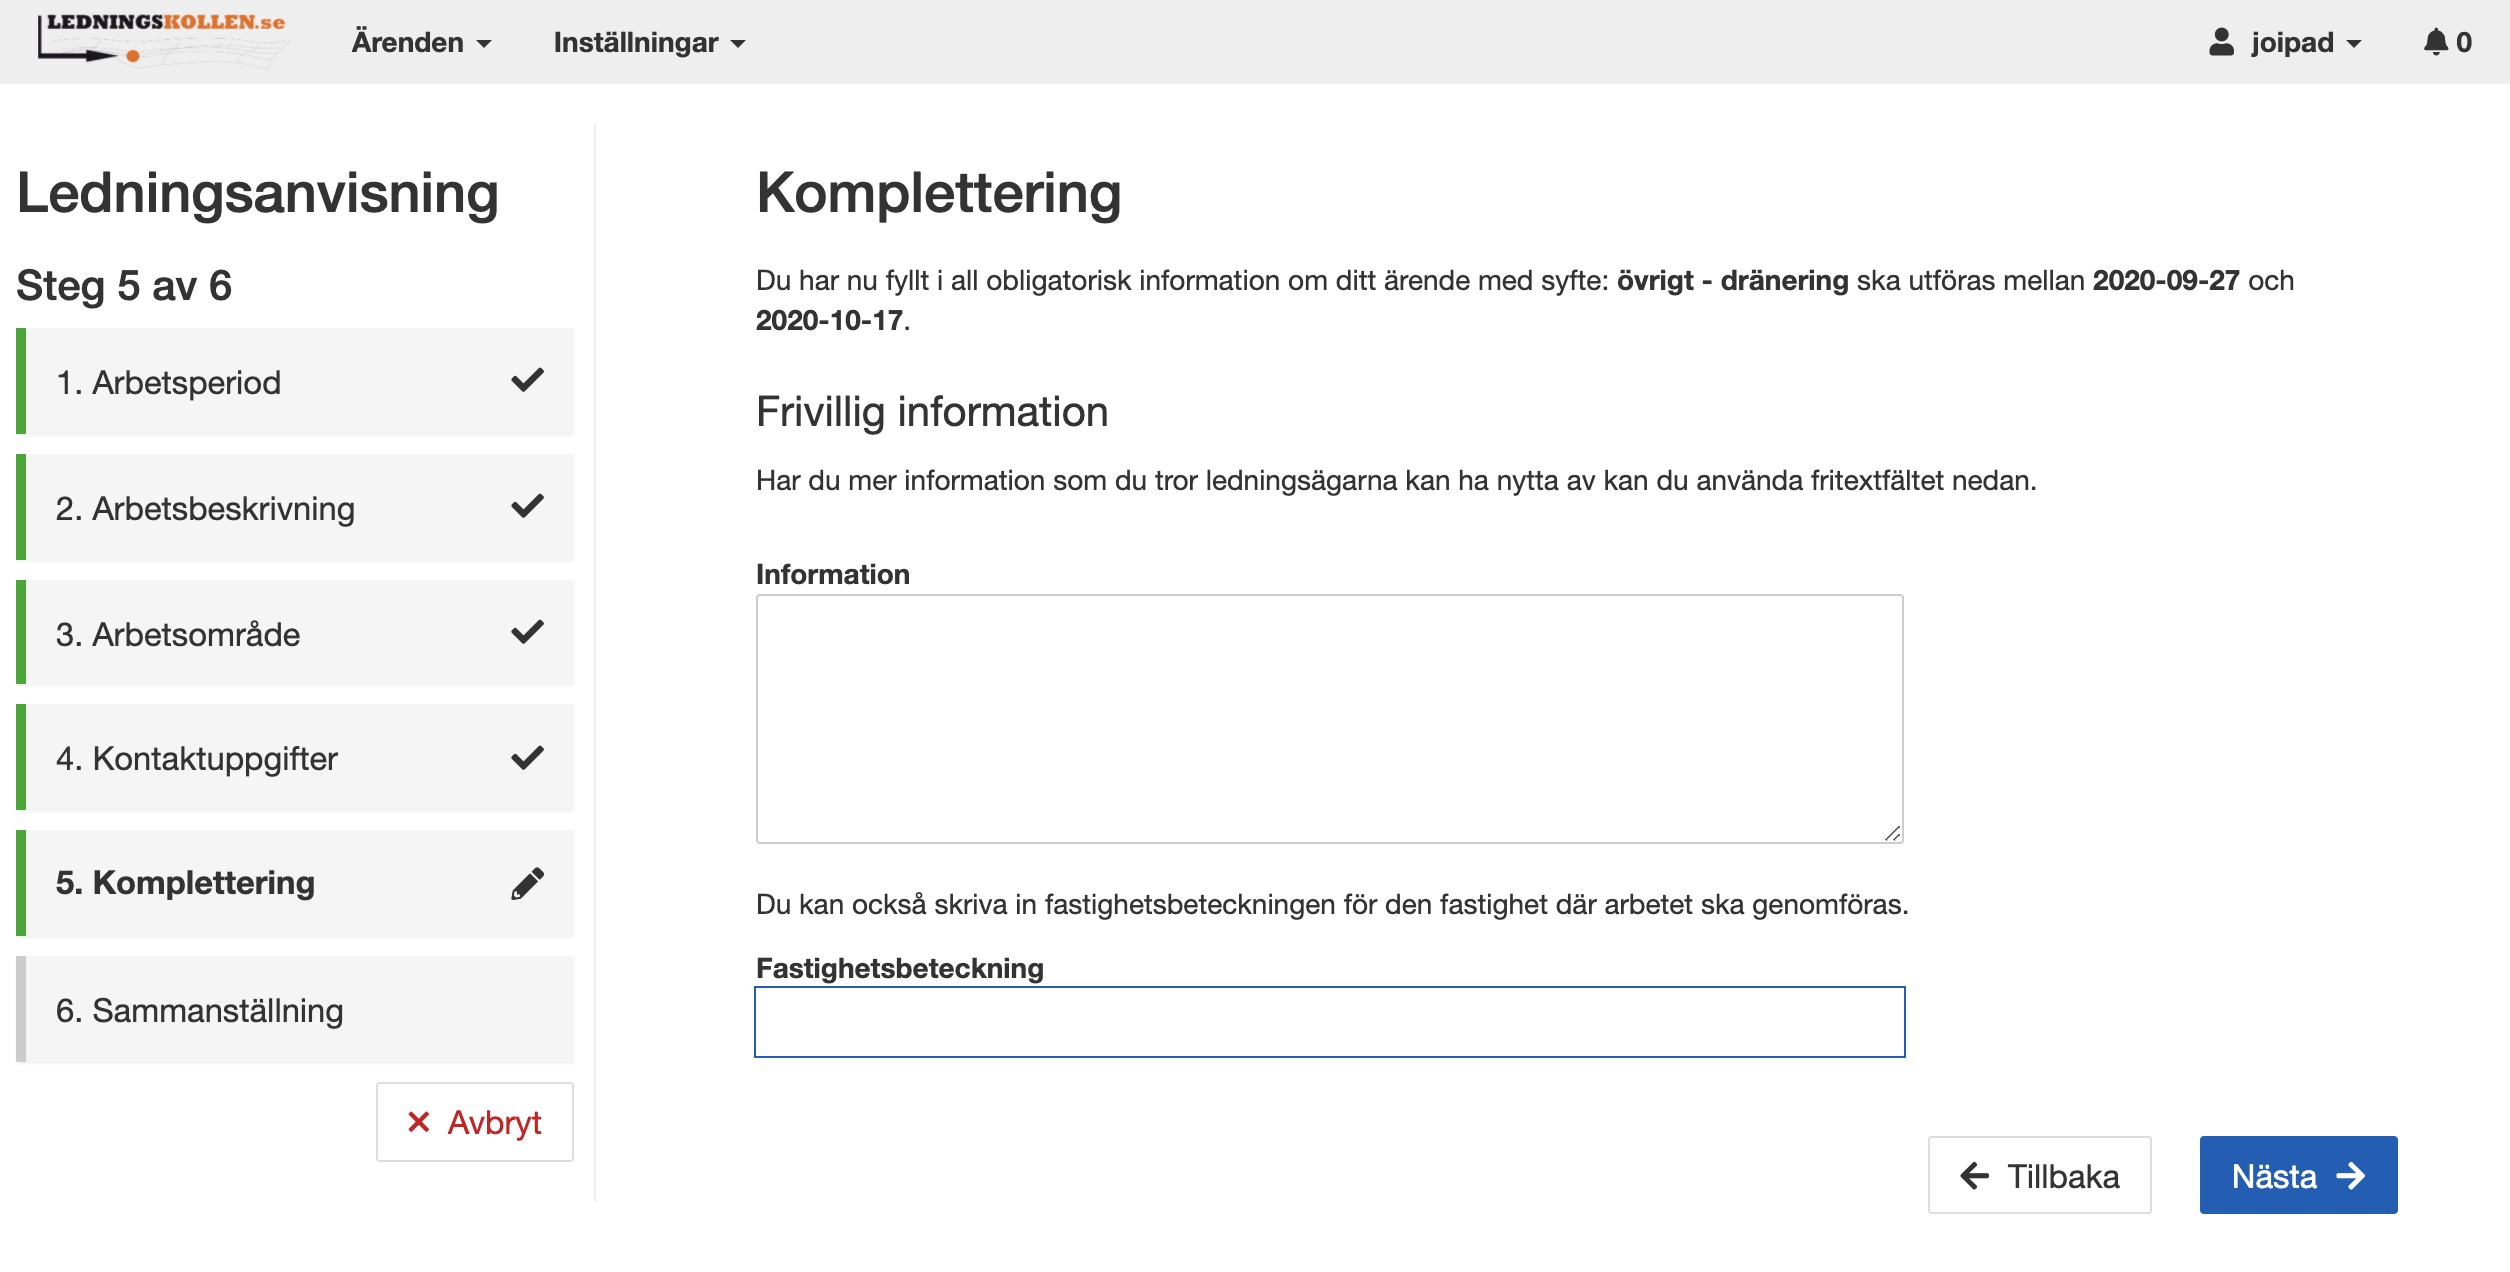Select step 6 Sammanställning in sidebar
This screenshot has width=2510, height=1272.
295,1010
